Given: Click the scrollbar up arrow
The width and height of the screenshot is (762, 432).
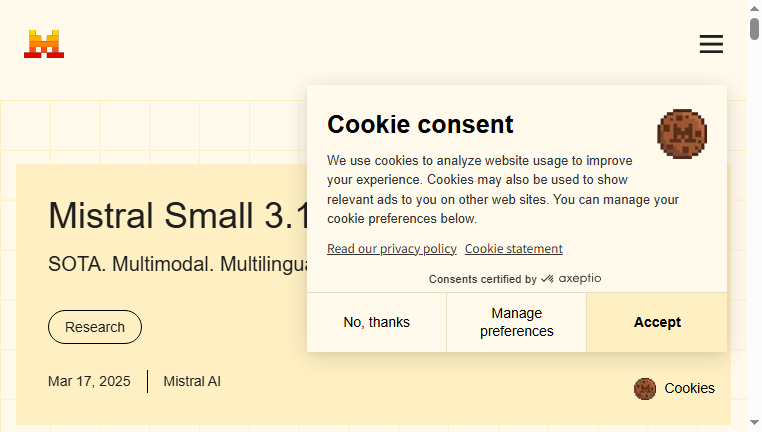Looking at the screenshot, I should pos(754,8).
